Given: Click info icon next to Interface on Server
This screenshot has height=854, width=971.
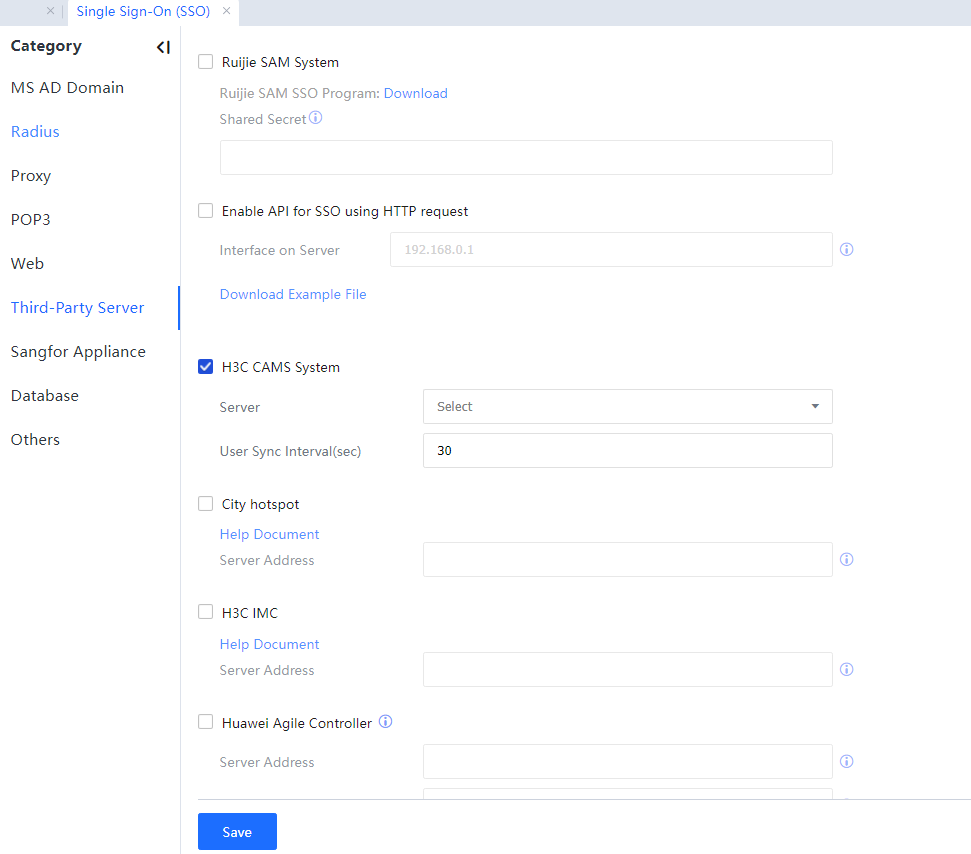Looking at the screenshot, I should [846, 250].
